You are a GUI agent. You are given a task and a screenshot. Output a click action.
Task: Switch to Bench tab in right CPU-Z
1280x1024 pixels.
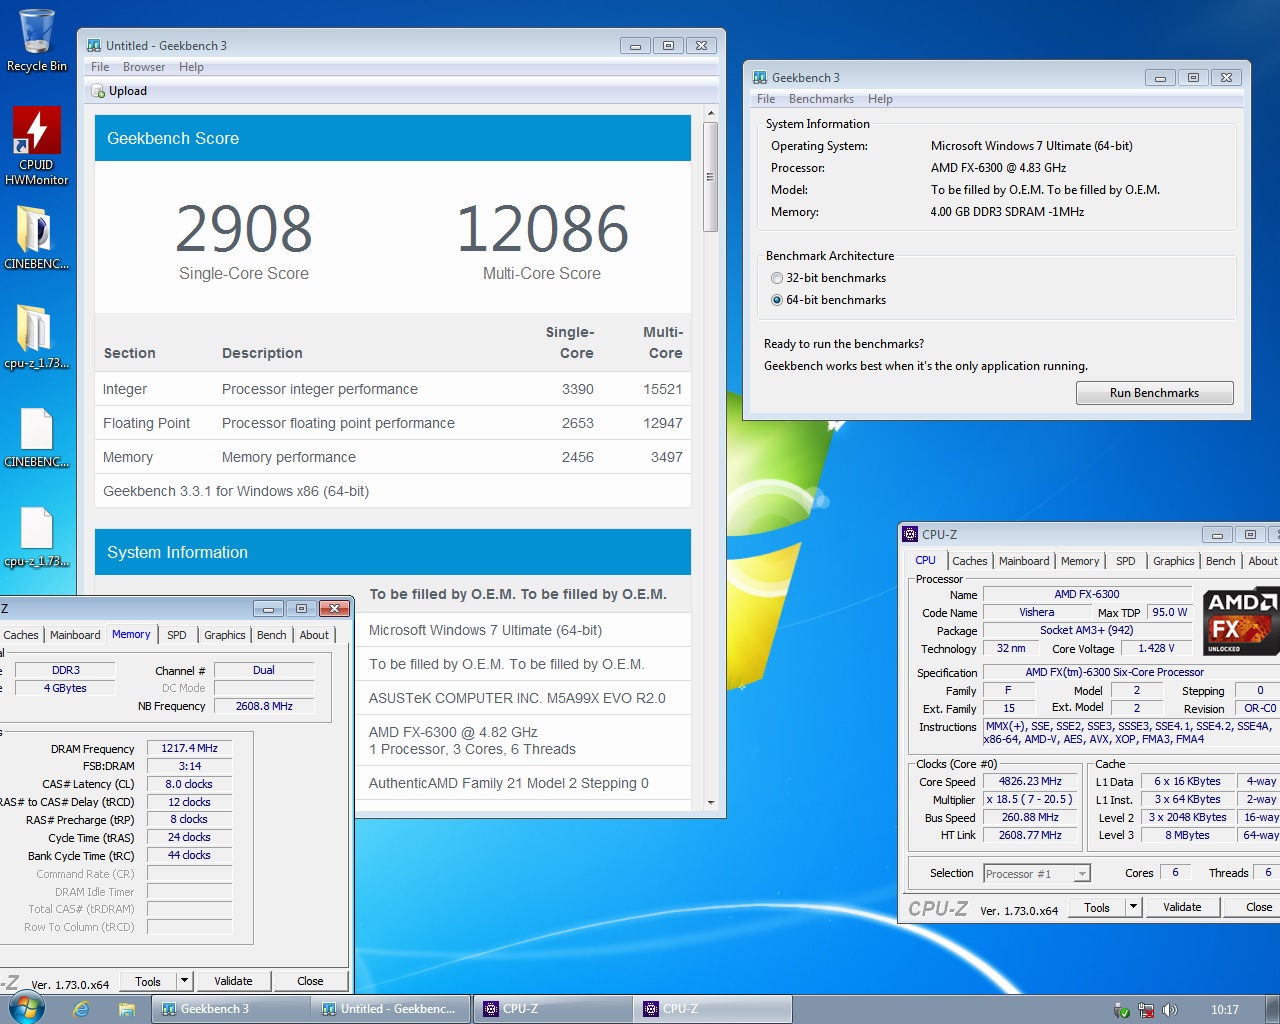point(1220,561)
